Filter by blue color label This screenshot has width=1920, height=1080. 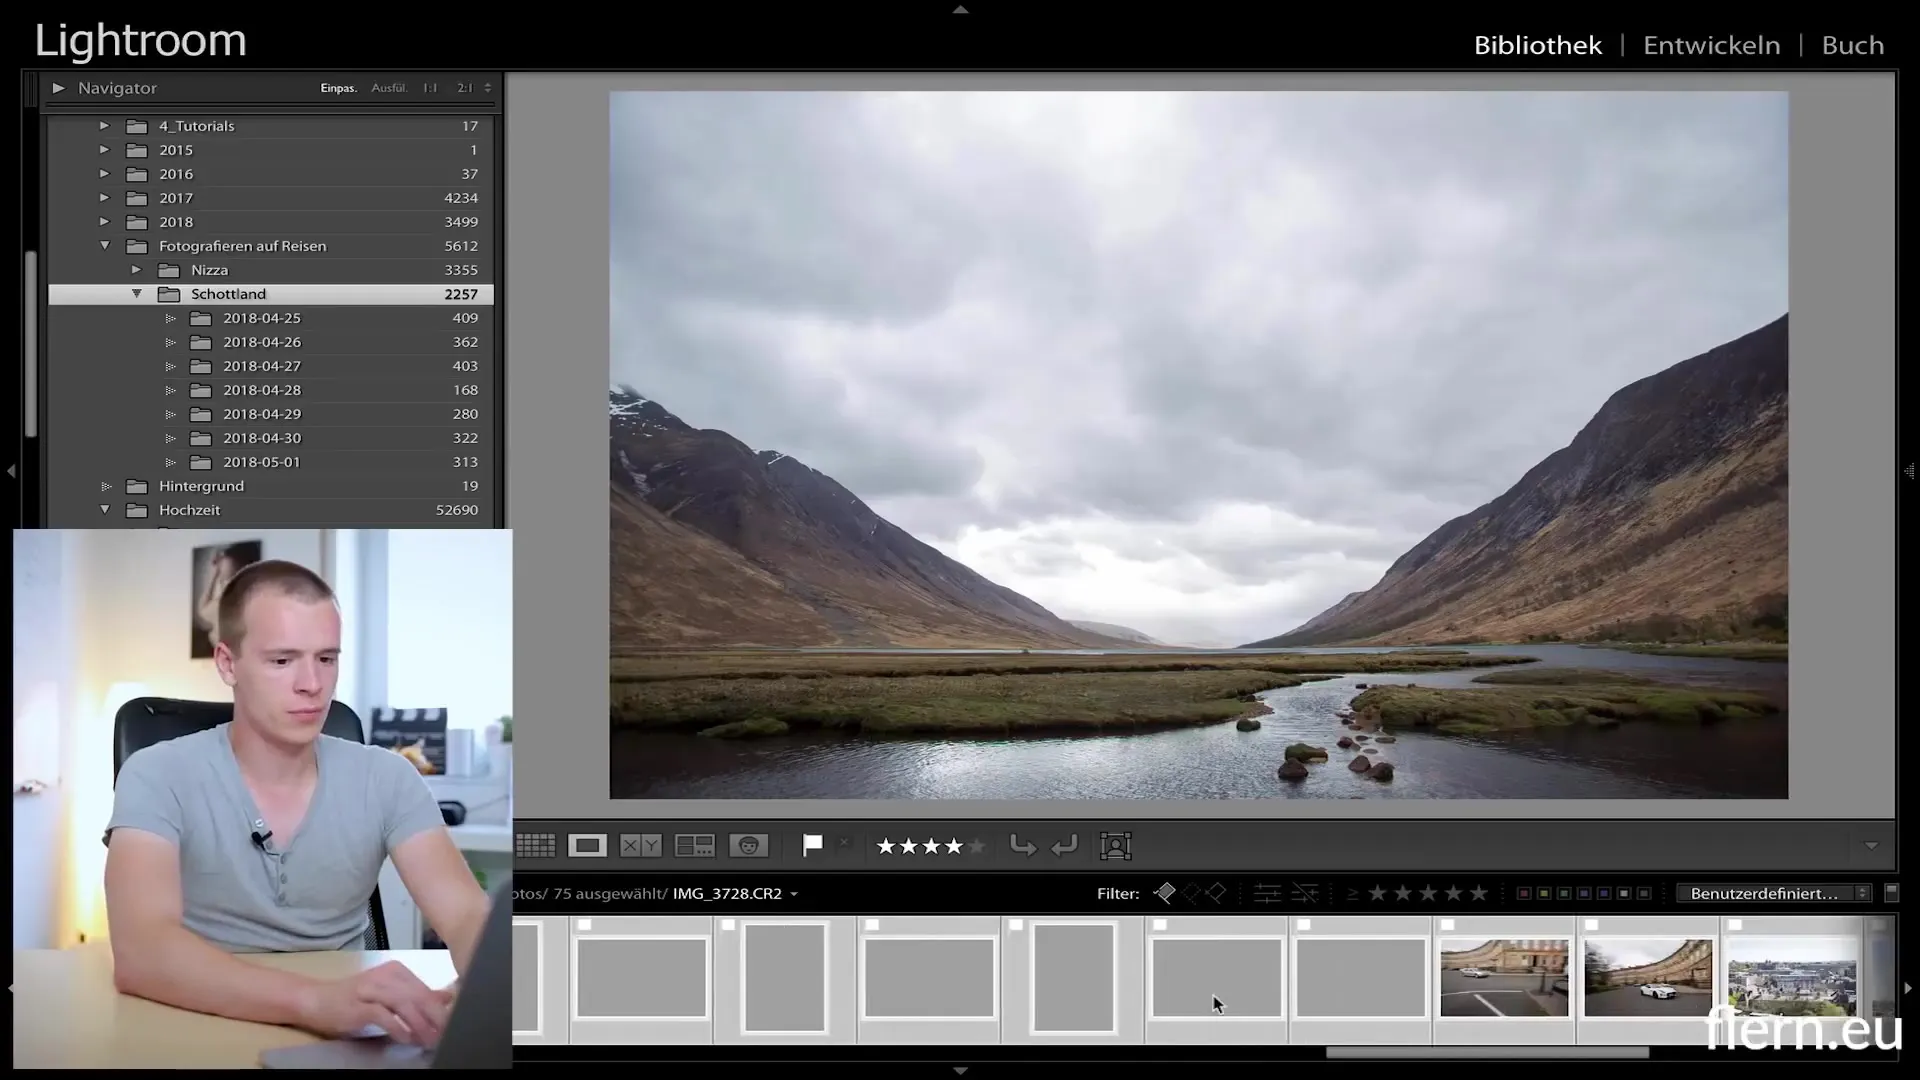(x=1584, y=893)
